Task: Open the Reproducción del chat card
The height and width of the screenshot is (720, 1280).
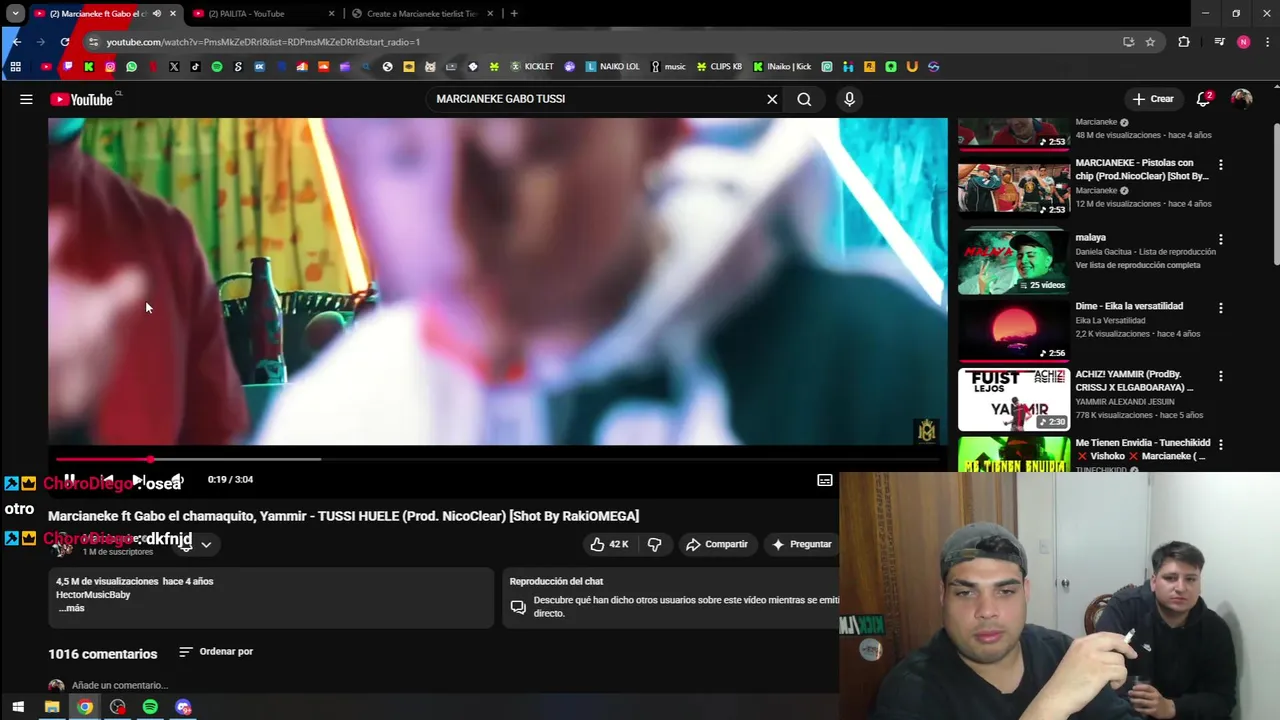Action: [x=670, y=597]
